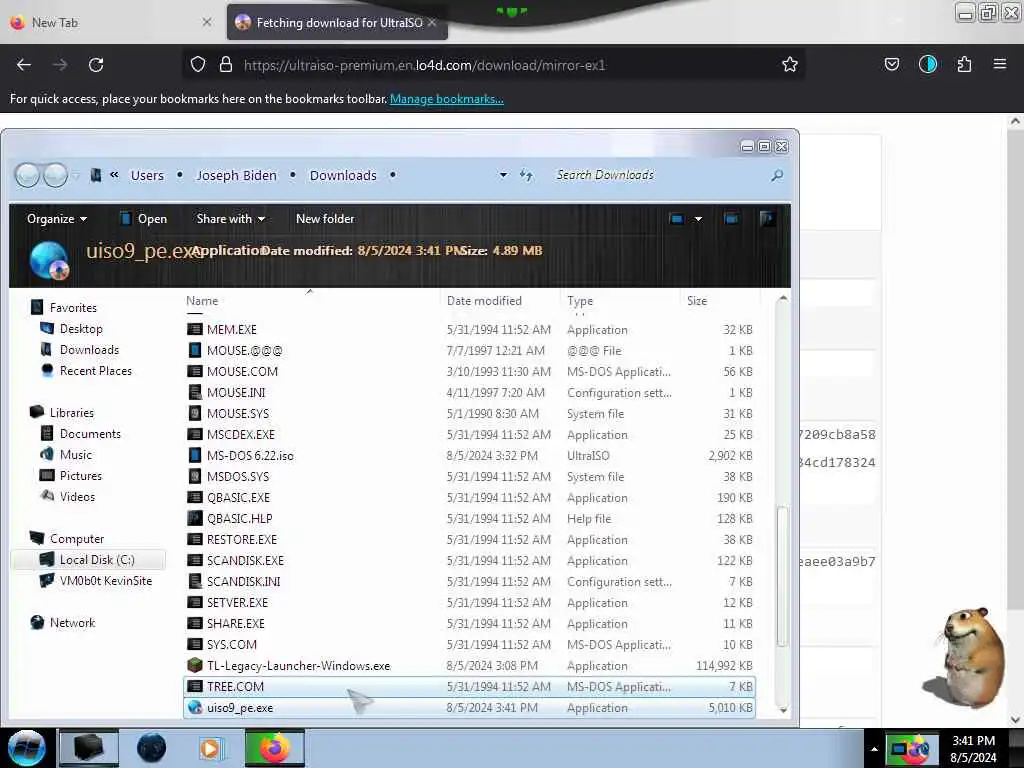Viewport: 1024px width, 768px height.
Task: Open the Manage bookmarks link
Action: pyautogui.click(x=447, y=99)
